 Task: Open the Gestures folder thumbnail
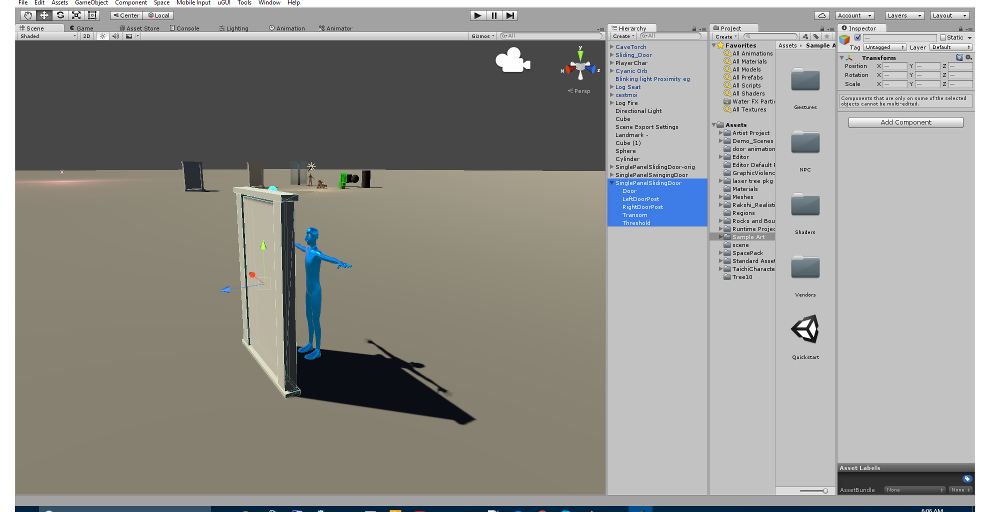805,80
